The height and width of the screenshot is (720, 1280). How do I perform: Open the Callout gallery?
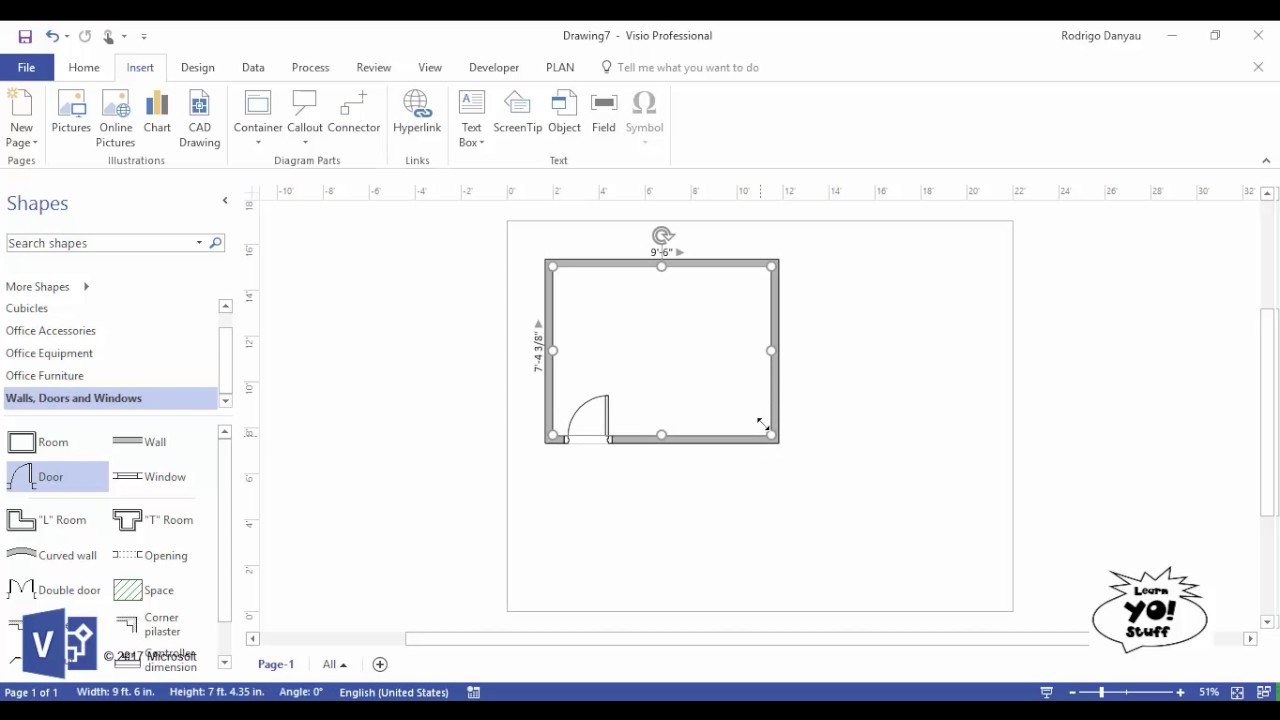(305, 118)
